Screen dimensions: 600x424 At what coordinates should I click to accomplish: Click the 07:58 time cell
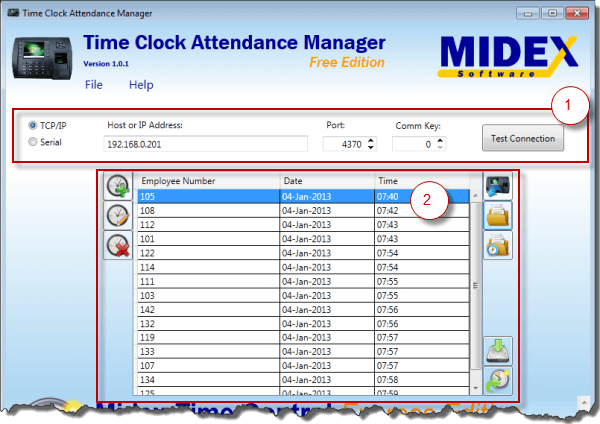(x=422, y=380)
